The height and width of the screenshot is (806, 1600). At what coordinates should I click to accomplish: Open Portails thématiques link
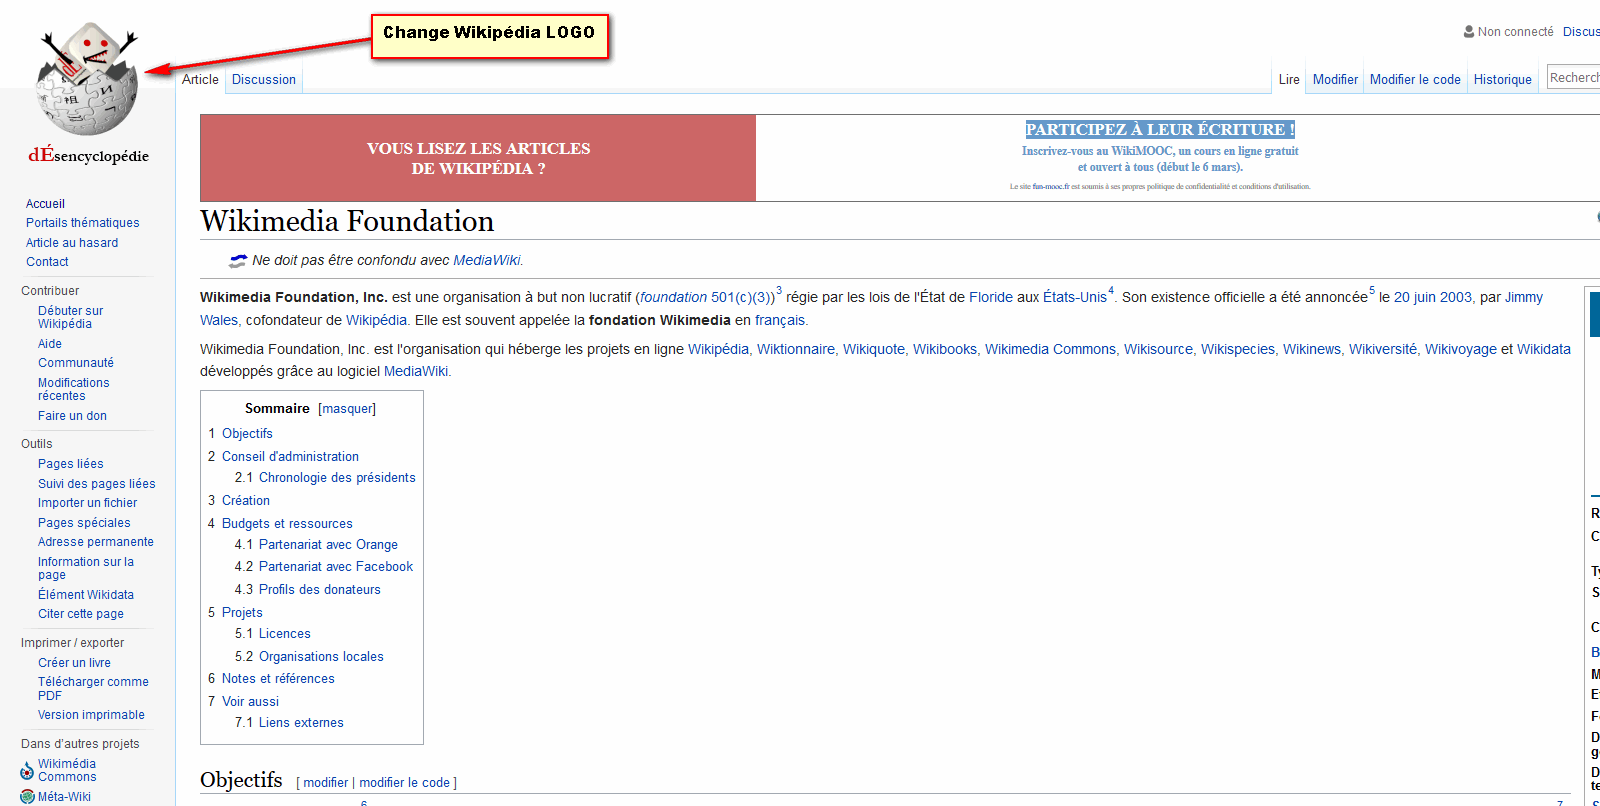83,223
